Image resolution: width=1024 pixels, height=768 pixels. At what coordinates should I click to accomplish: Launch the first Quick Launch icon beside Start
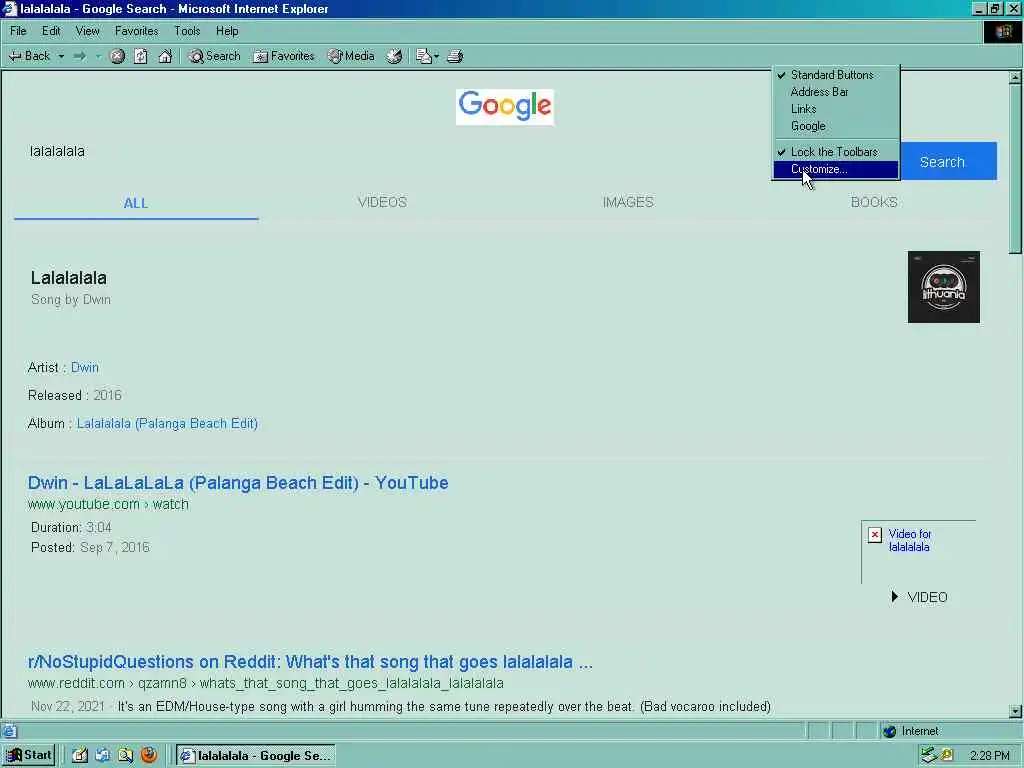[x=80, y=756]
